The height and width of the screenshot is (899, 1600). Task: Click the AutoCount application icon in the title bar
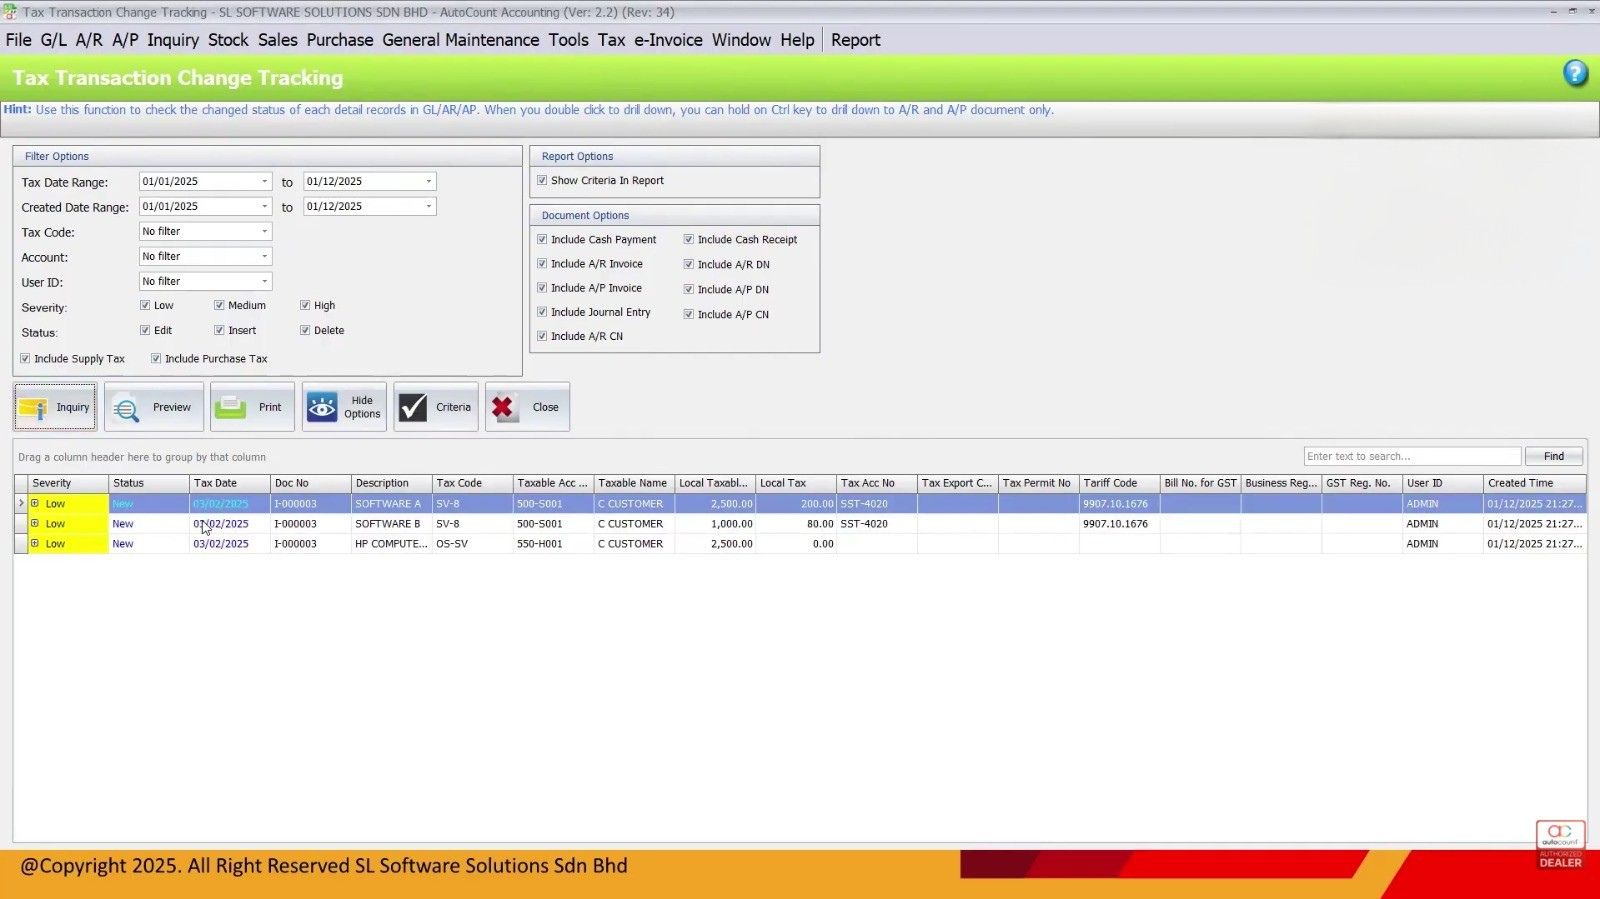coord(9,12)
